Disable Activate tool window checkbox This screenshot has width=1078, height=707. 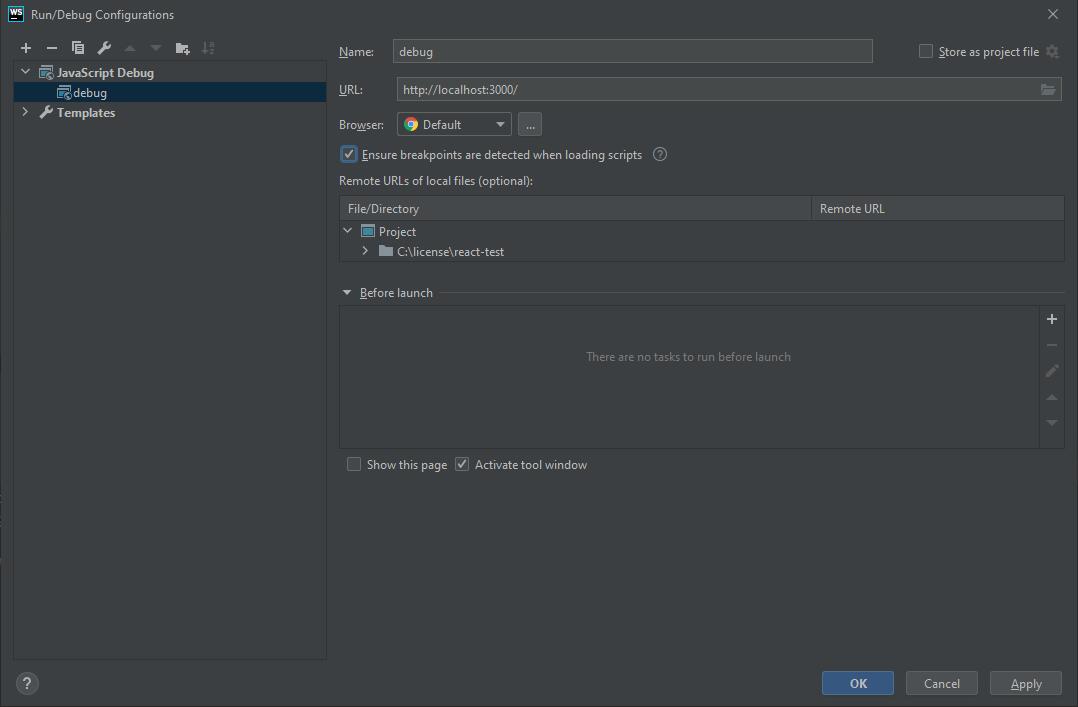click(462, 465)
